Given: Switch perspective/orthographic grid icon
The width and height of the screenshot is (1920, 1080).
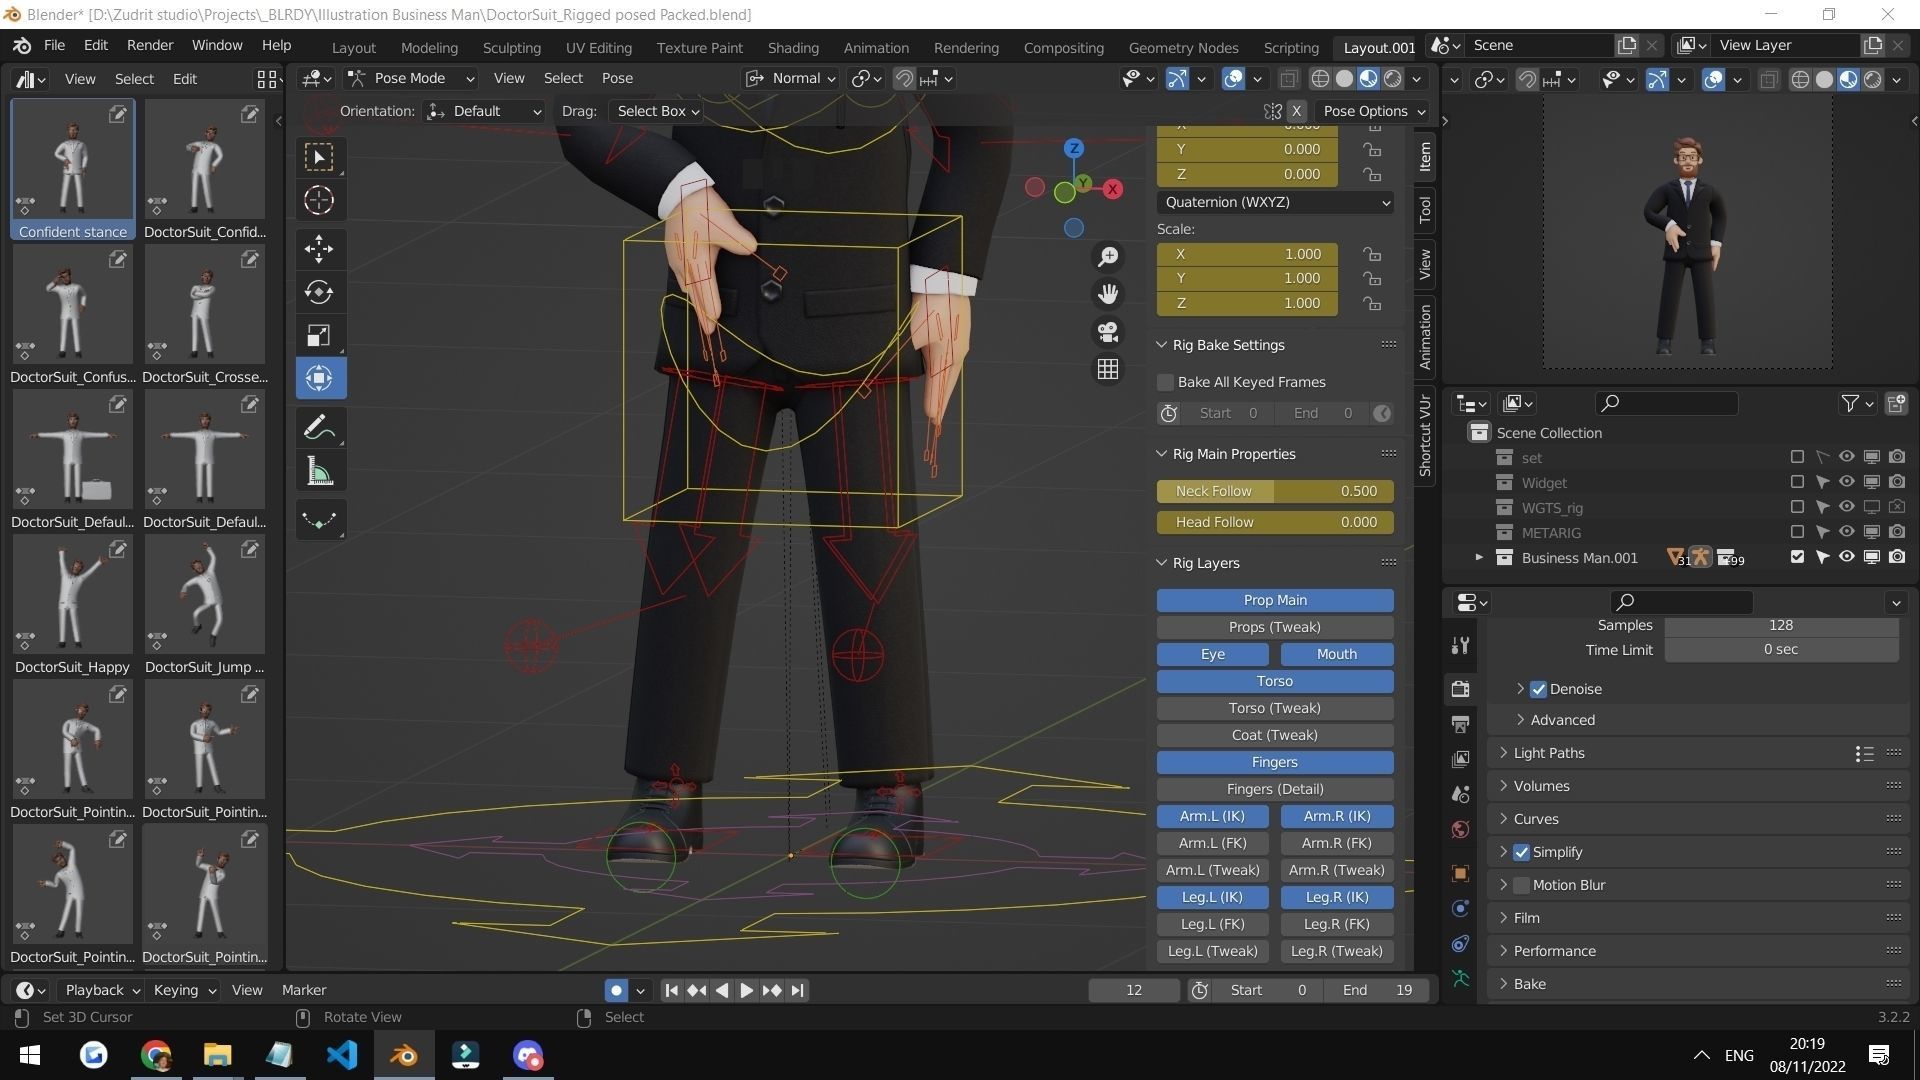Looking at the screenshot, I should (1108, 369).
